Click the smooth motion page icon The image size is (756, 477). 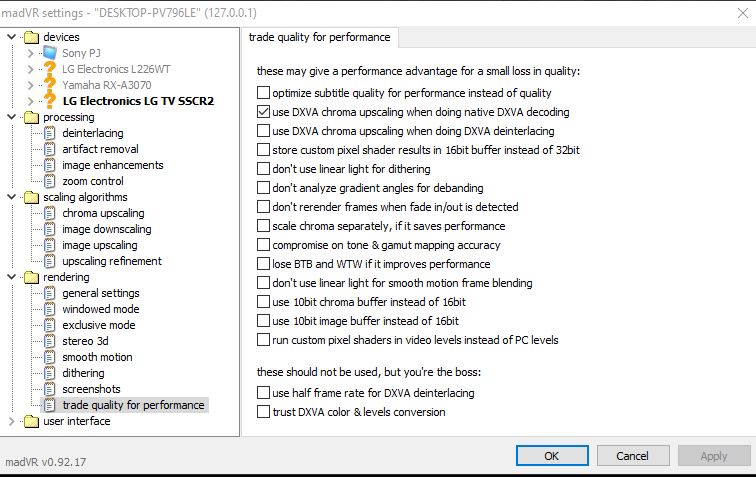tap(50, 357)
